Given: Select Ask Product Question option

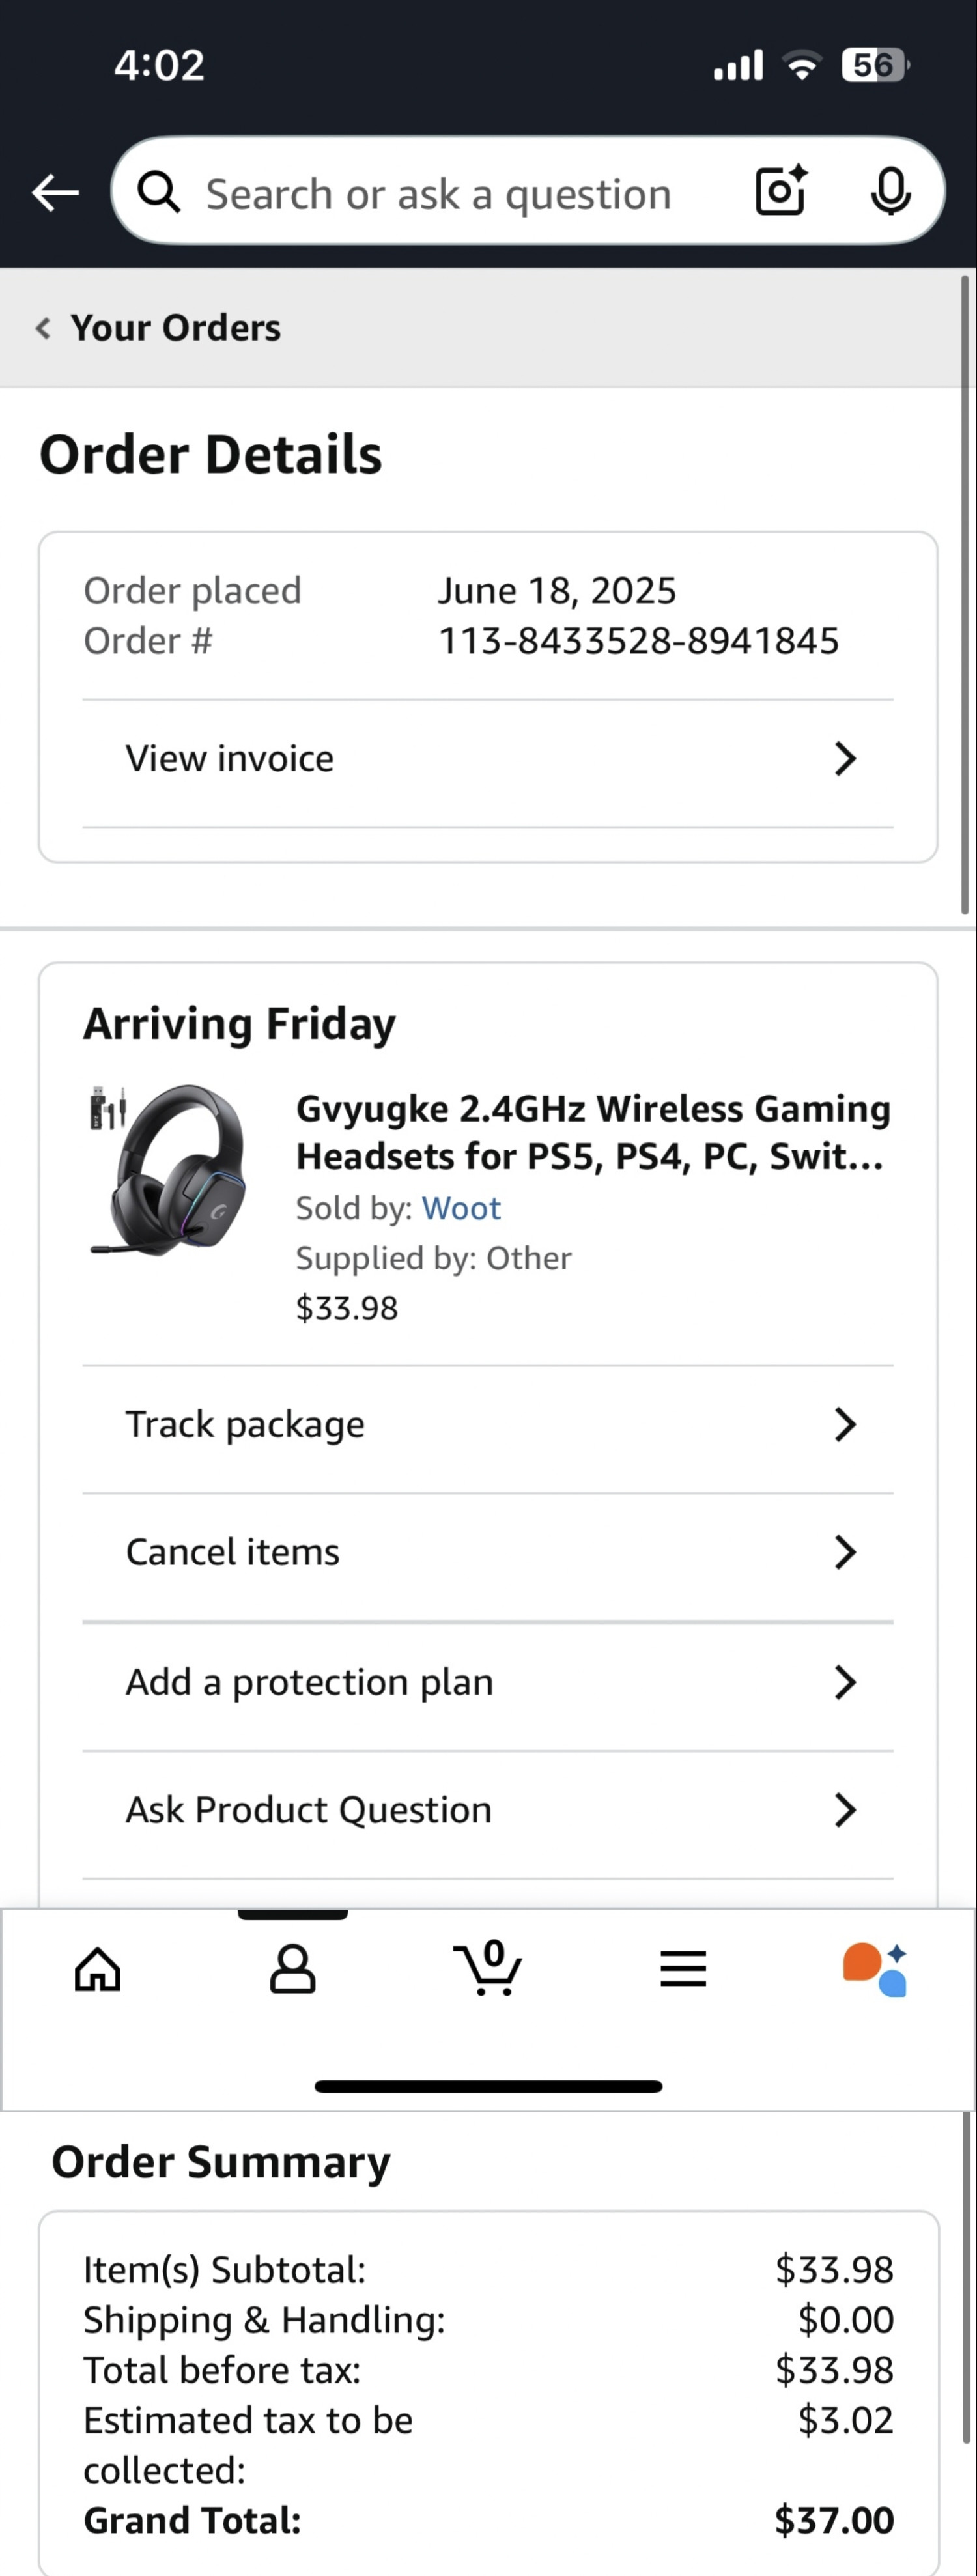Looking at the screenshot, I should click(308, 1810).
